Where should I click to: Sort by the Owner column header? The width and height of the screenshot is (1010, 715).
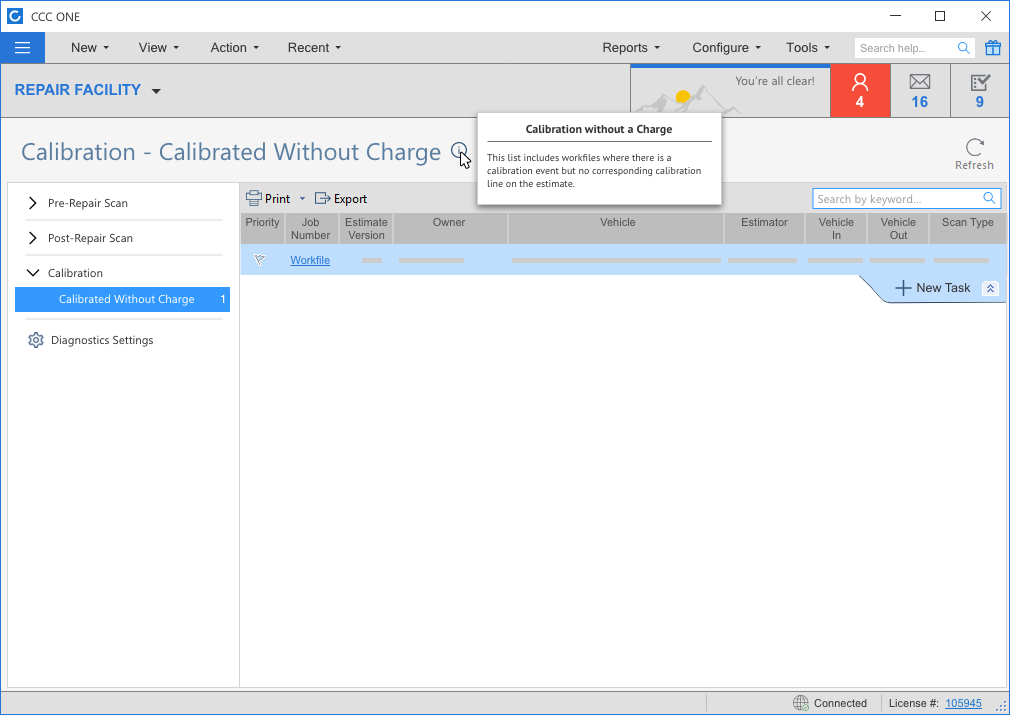point(449,229)
